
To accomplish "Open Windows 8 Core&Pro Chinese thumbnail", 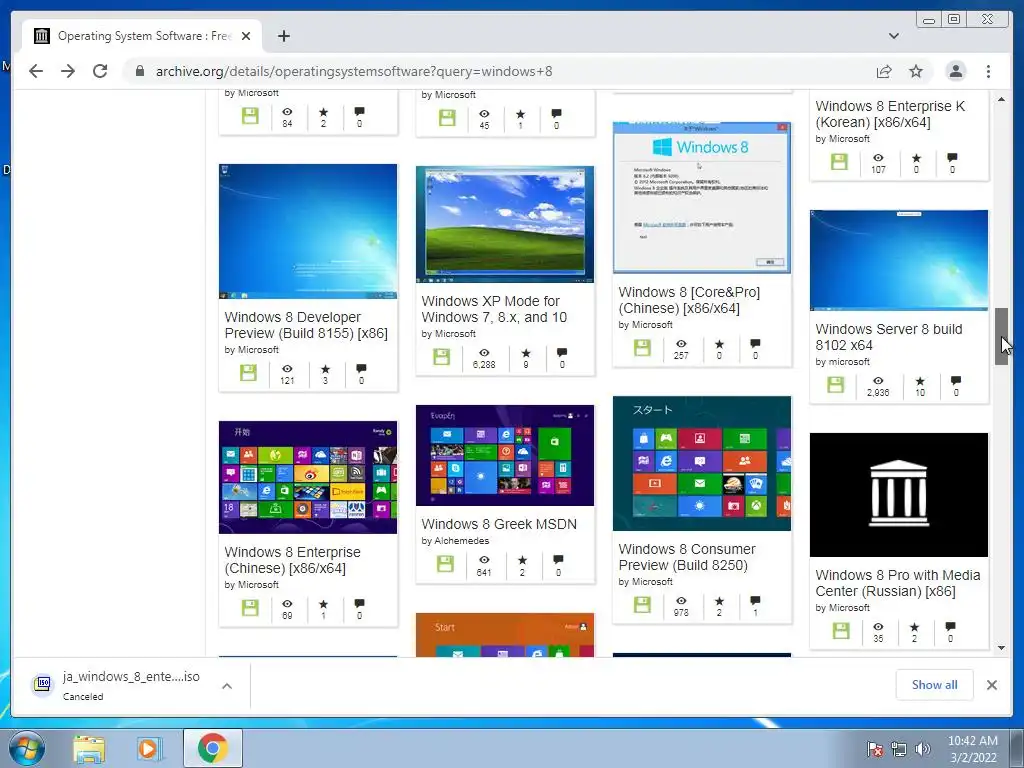I will click(702, 197).
